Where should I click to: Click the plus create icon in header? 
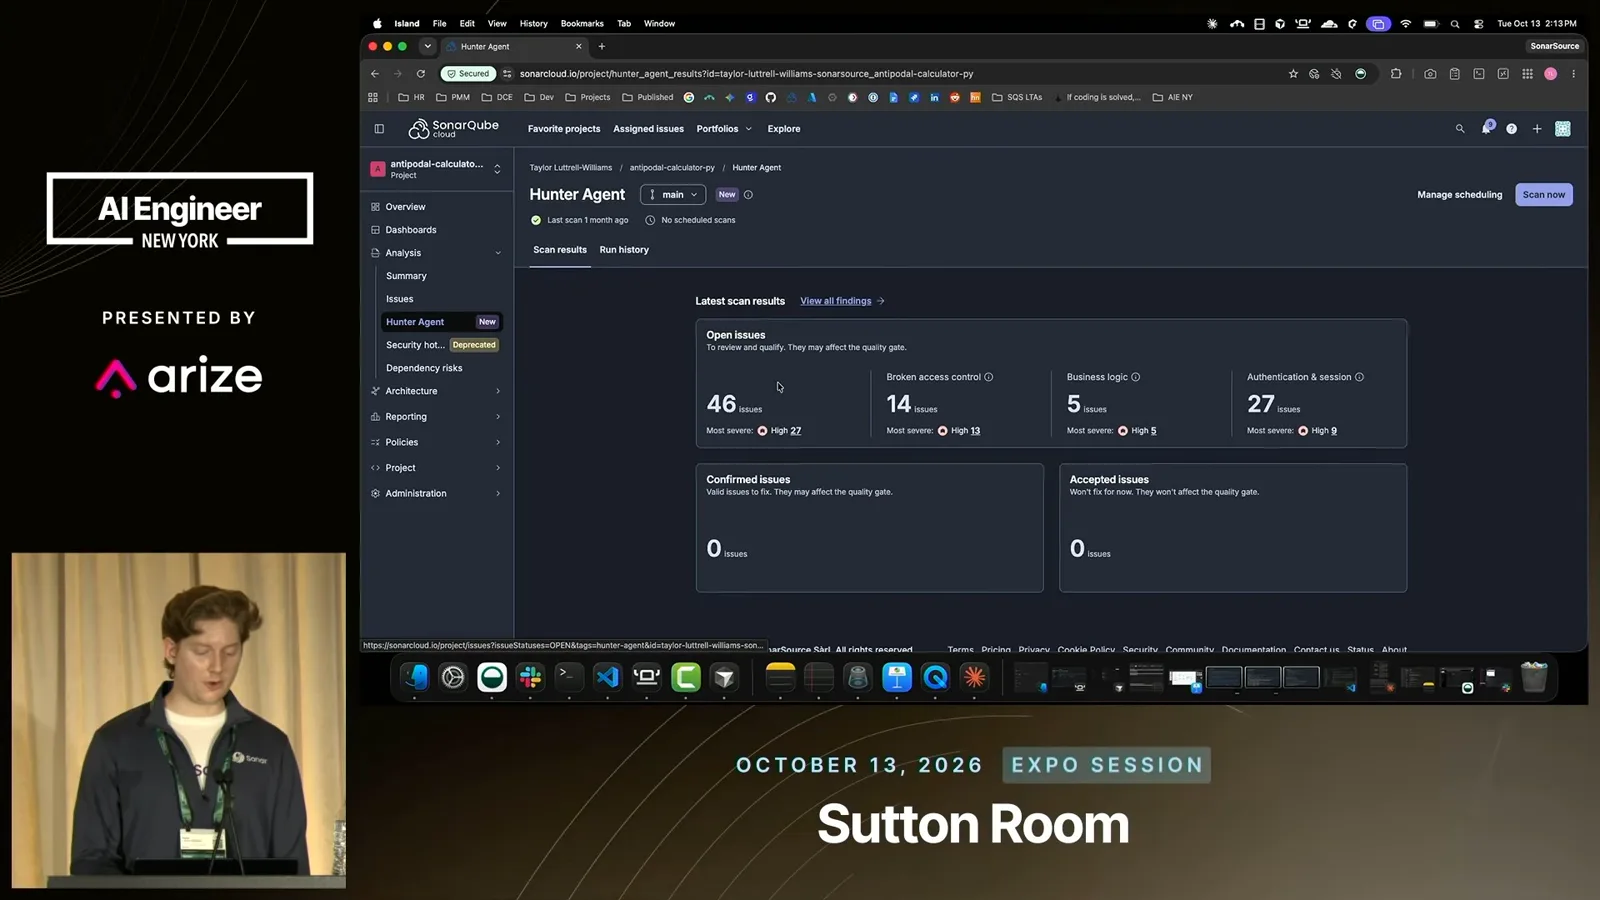click(1537, 129)
